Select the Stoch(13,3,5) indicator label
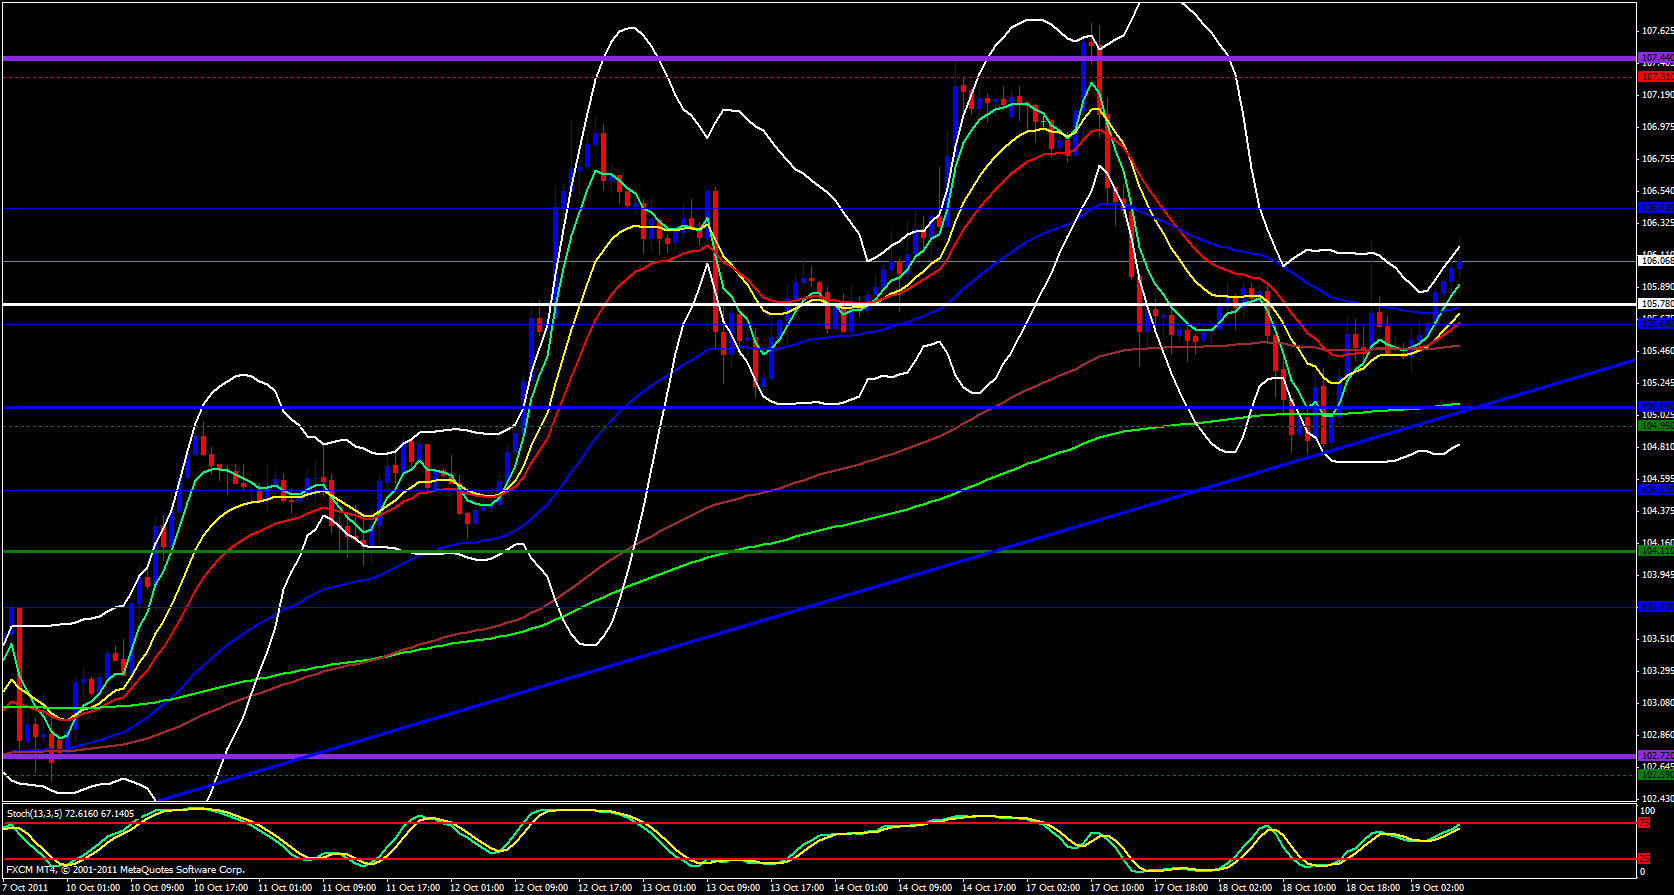Viewport: 1674px width, 895px height. [x=70, y=814]
